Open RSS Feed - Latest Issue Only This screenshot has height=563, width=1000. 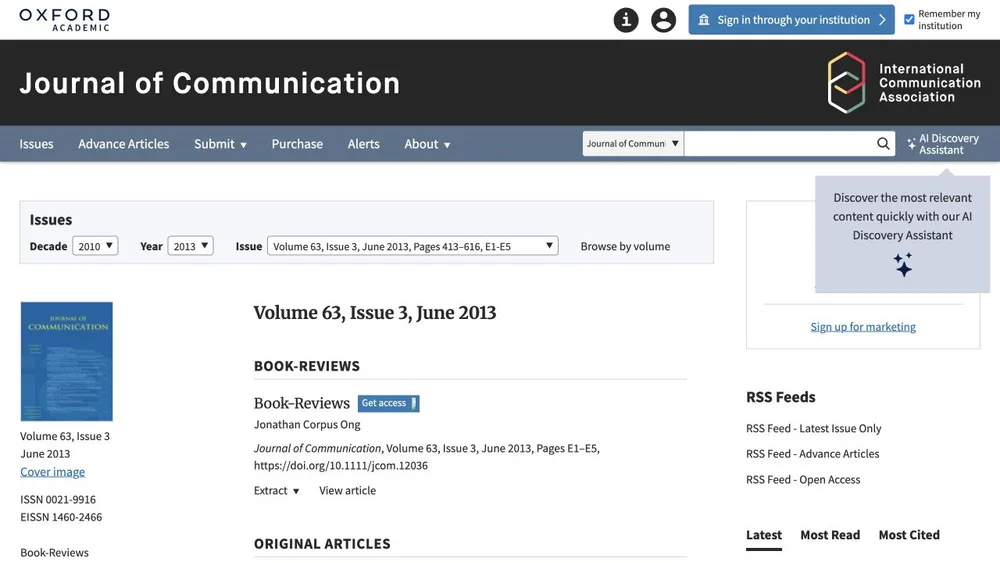813,428
